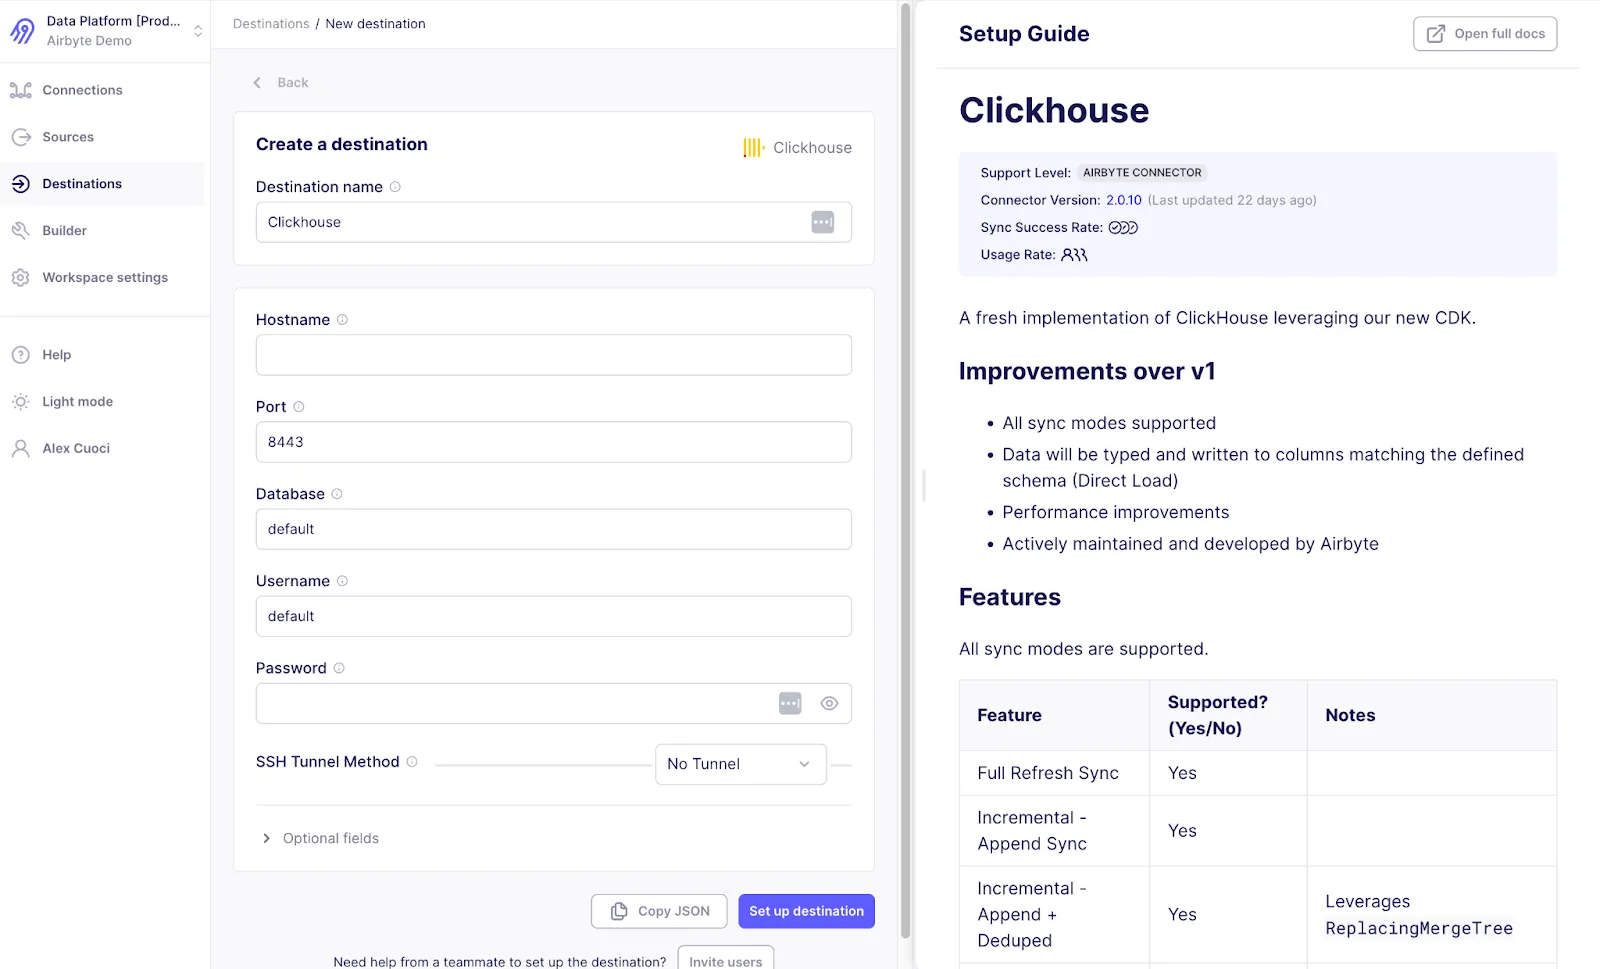The height and width of the screenshot is (969, 1600).
Task: Click the Database input field
Action: 553,529
